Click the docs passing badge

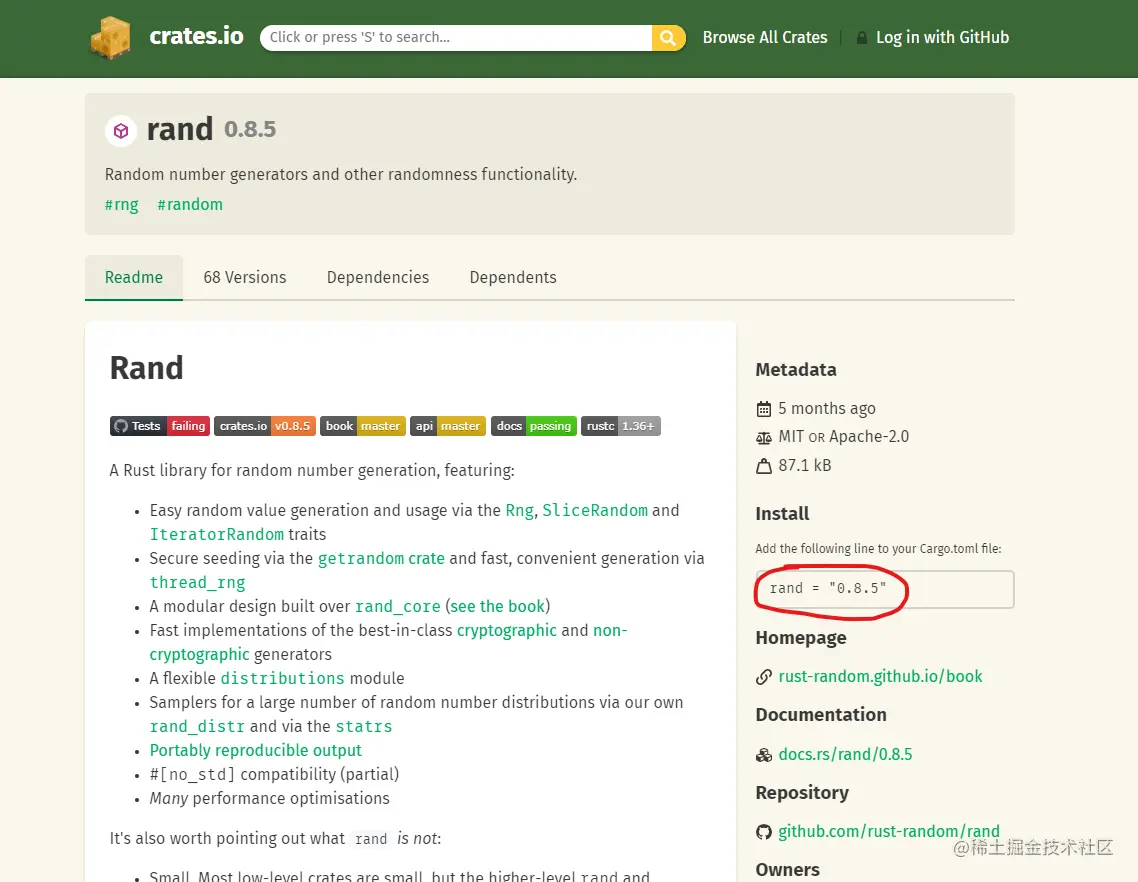[x=533, y=426]
